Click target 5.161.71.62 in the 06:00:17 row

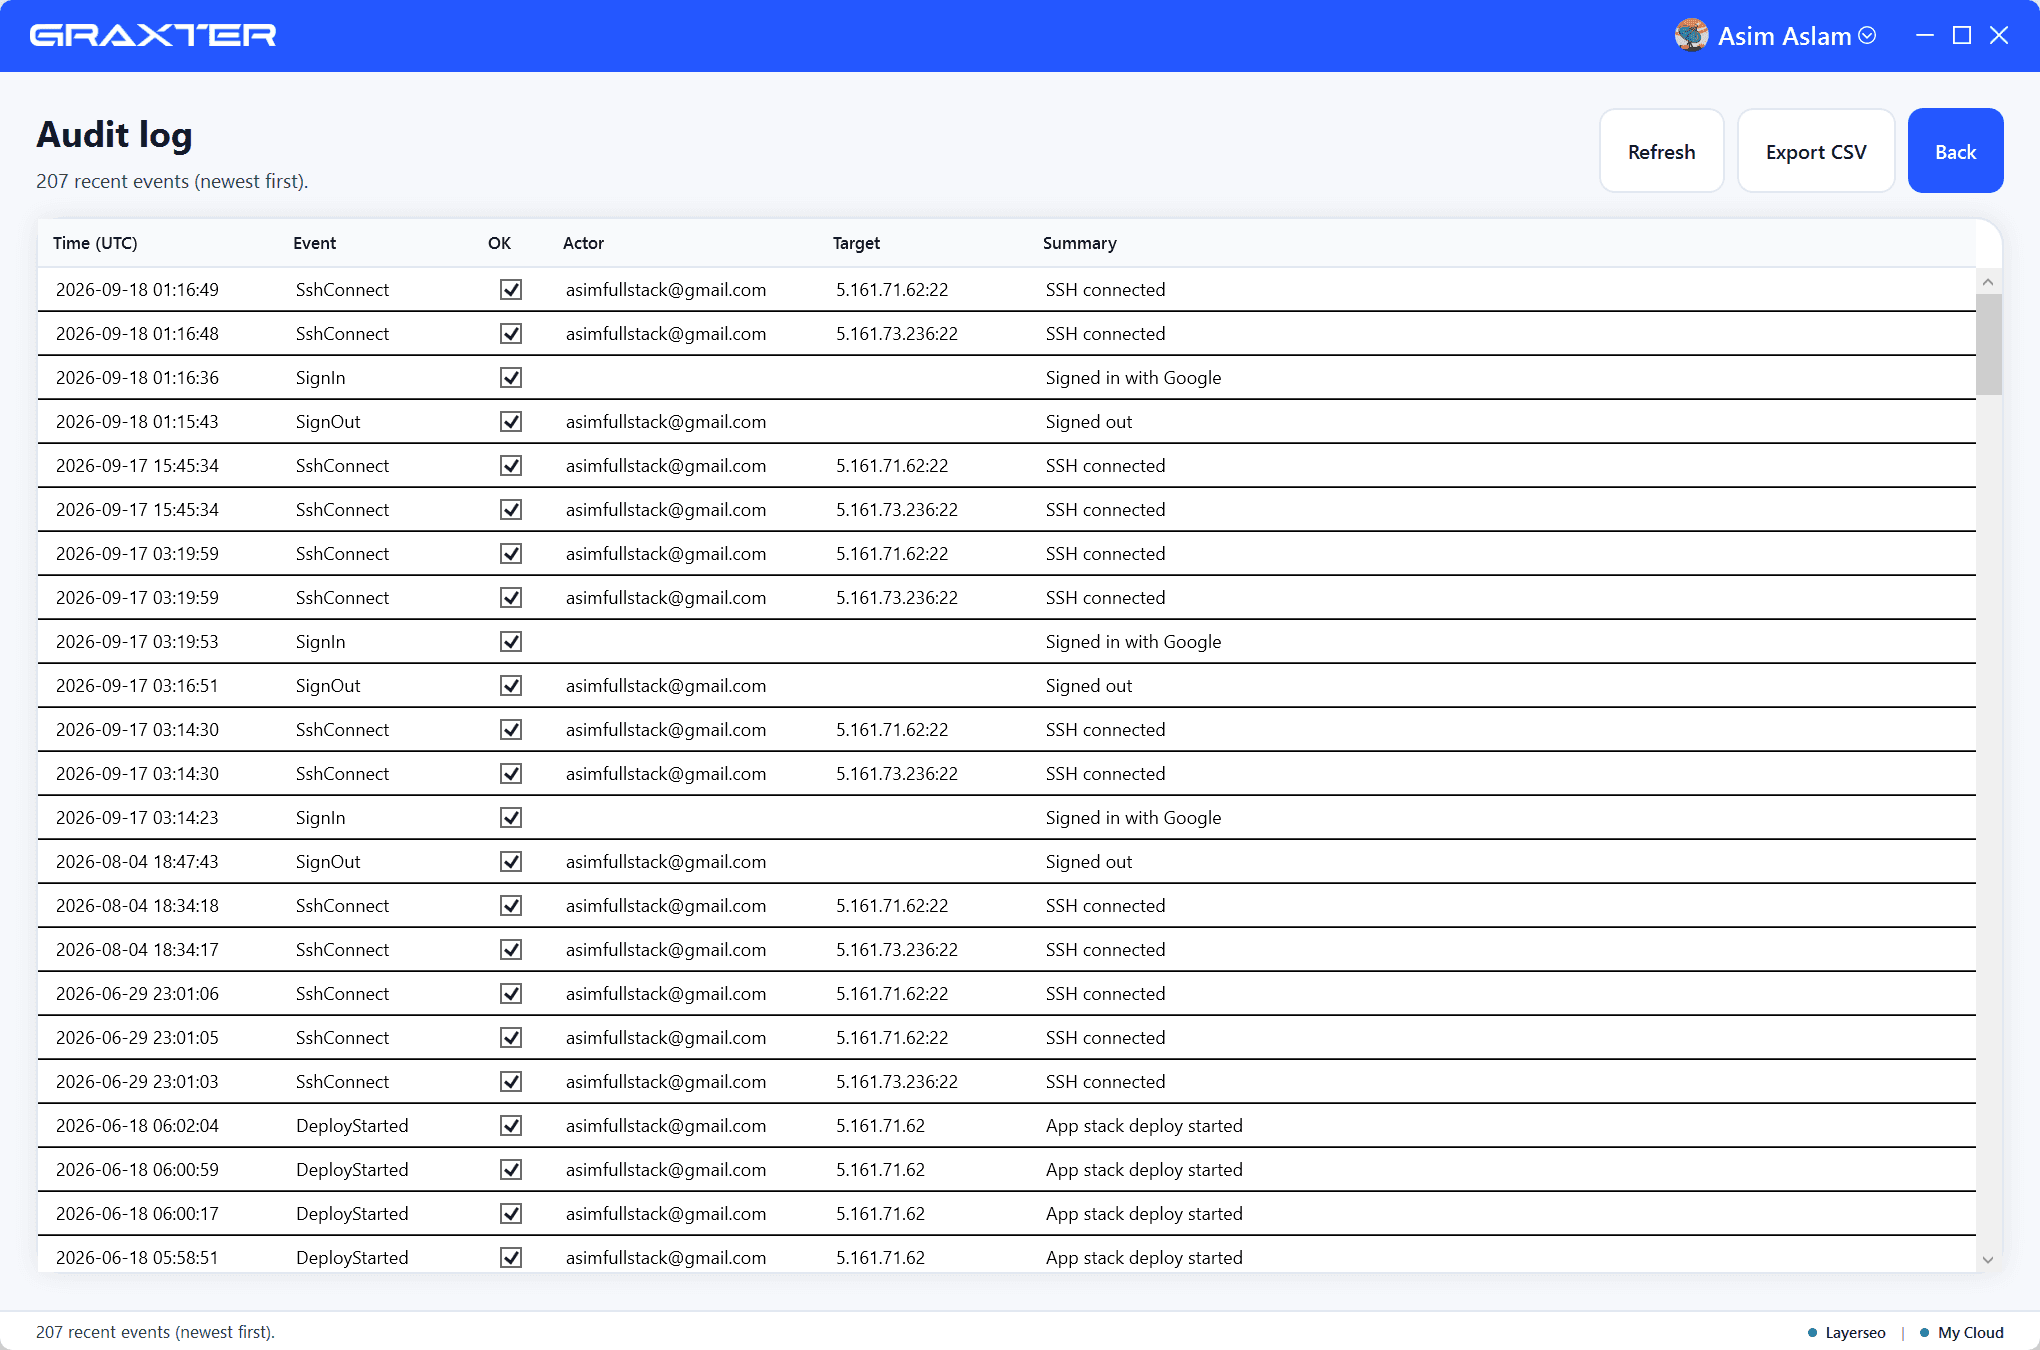click(x=880, y=1214)
